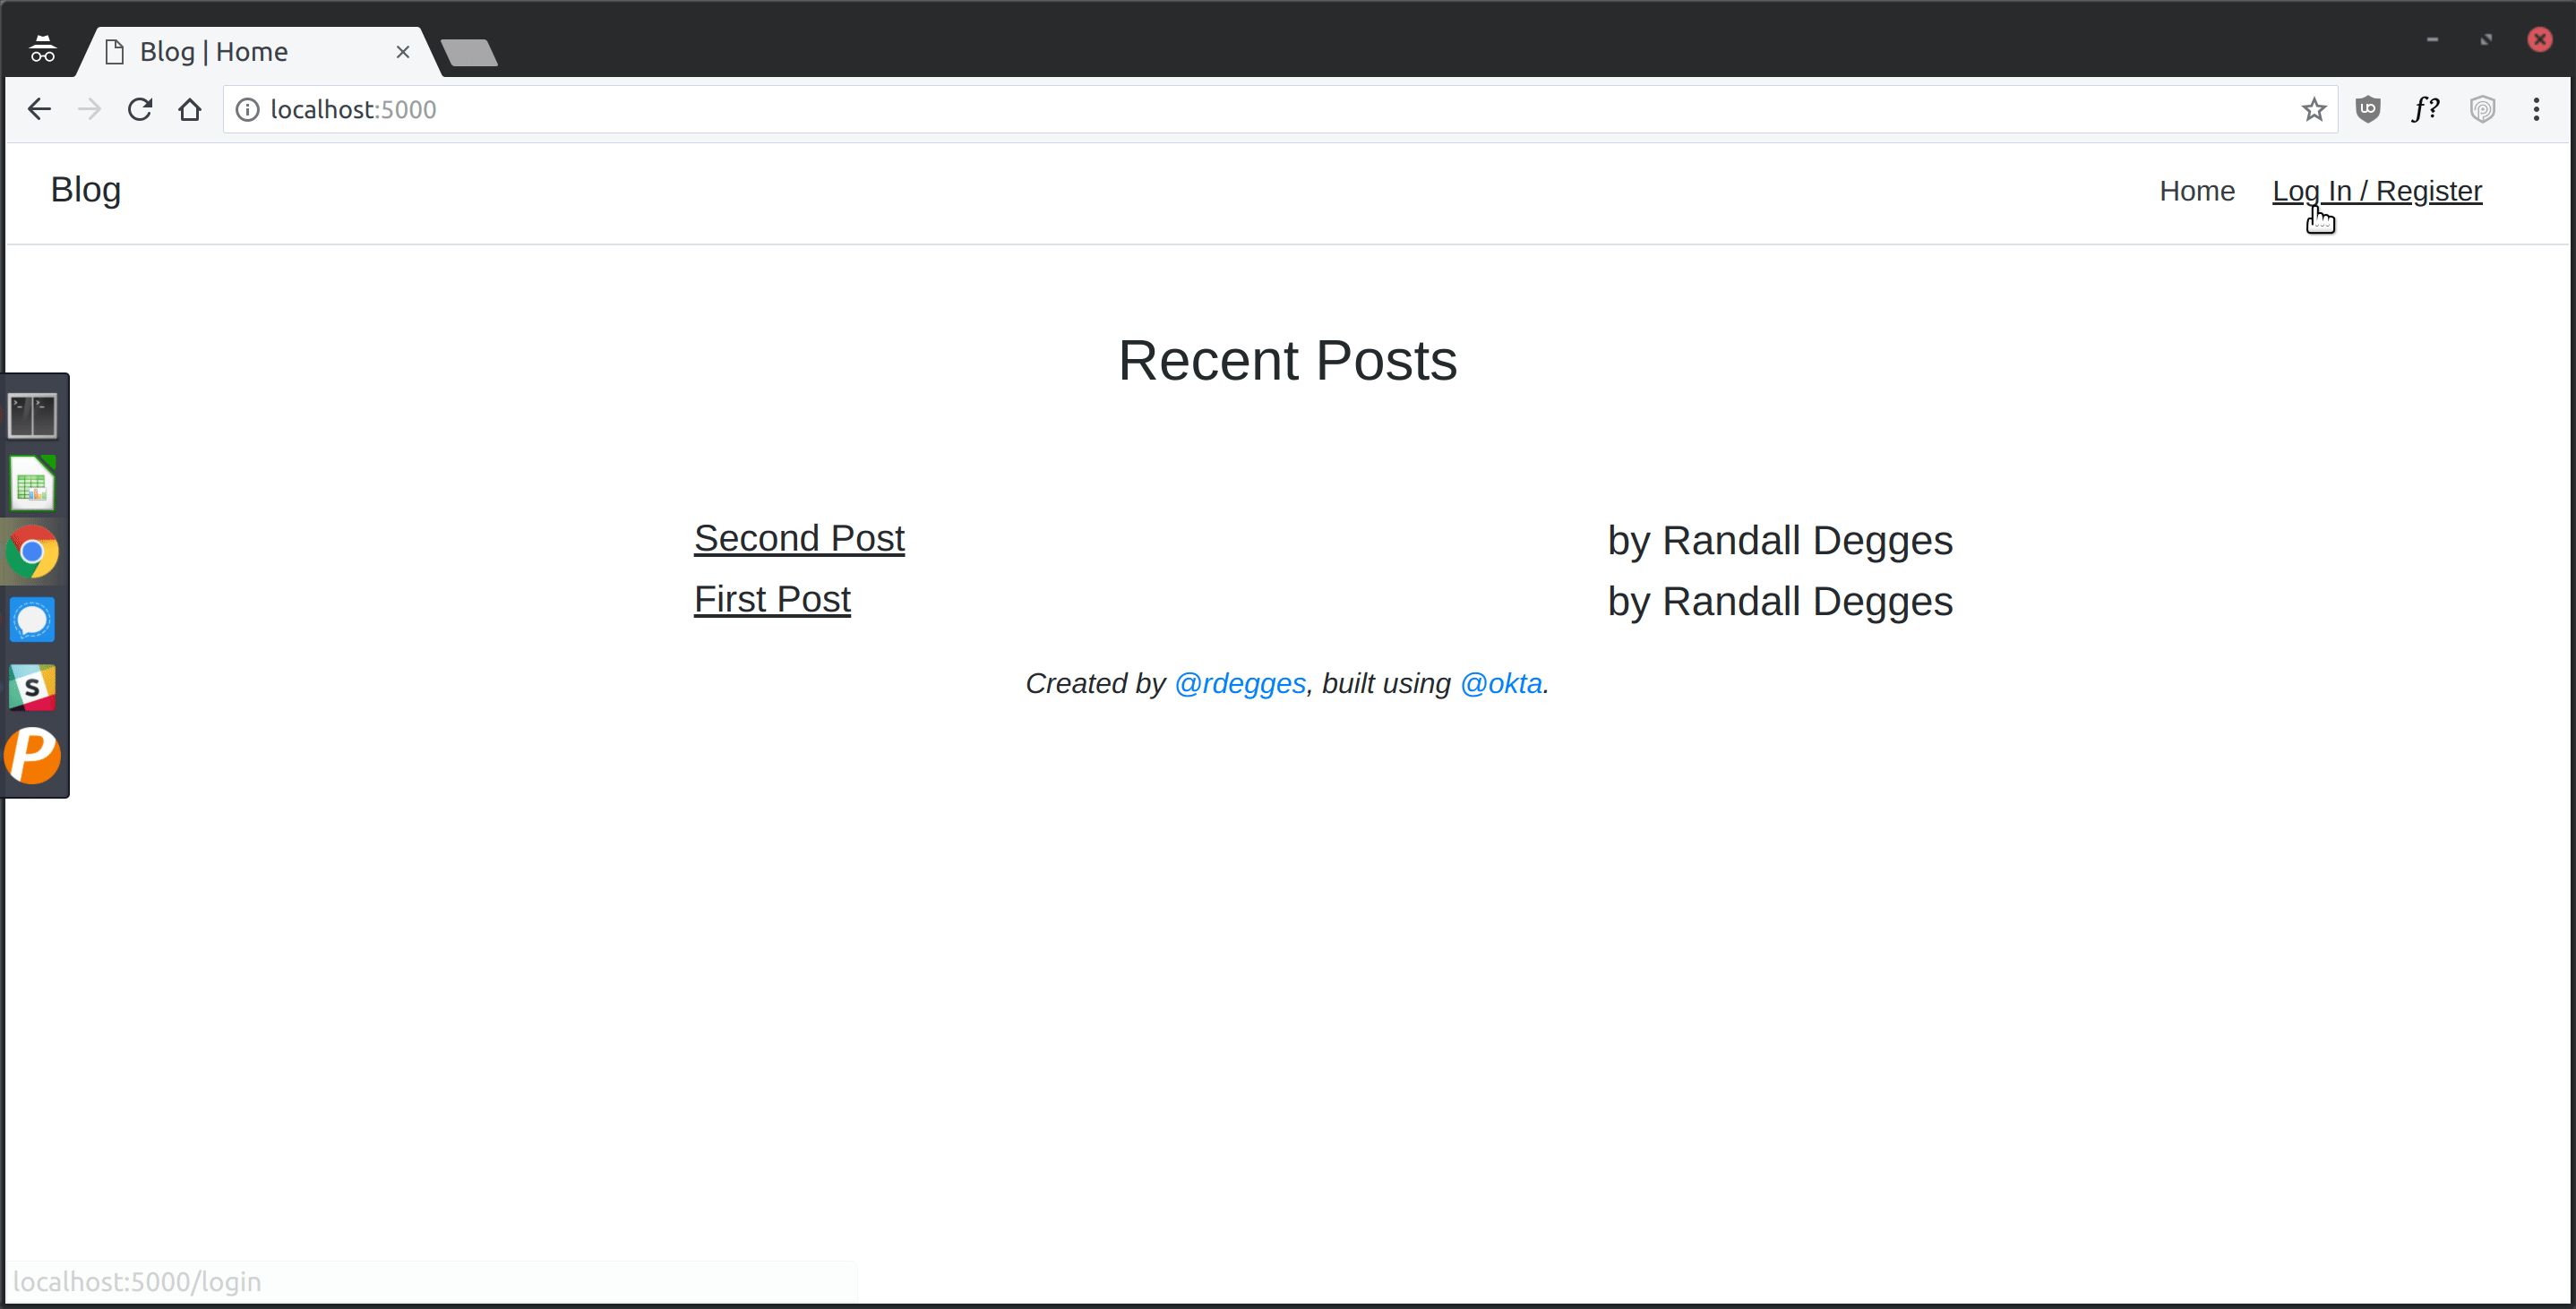The height and width of the screenshot is (1309, 2576).
Task: Open the Second Post link
Action: click(800, 536)
